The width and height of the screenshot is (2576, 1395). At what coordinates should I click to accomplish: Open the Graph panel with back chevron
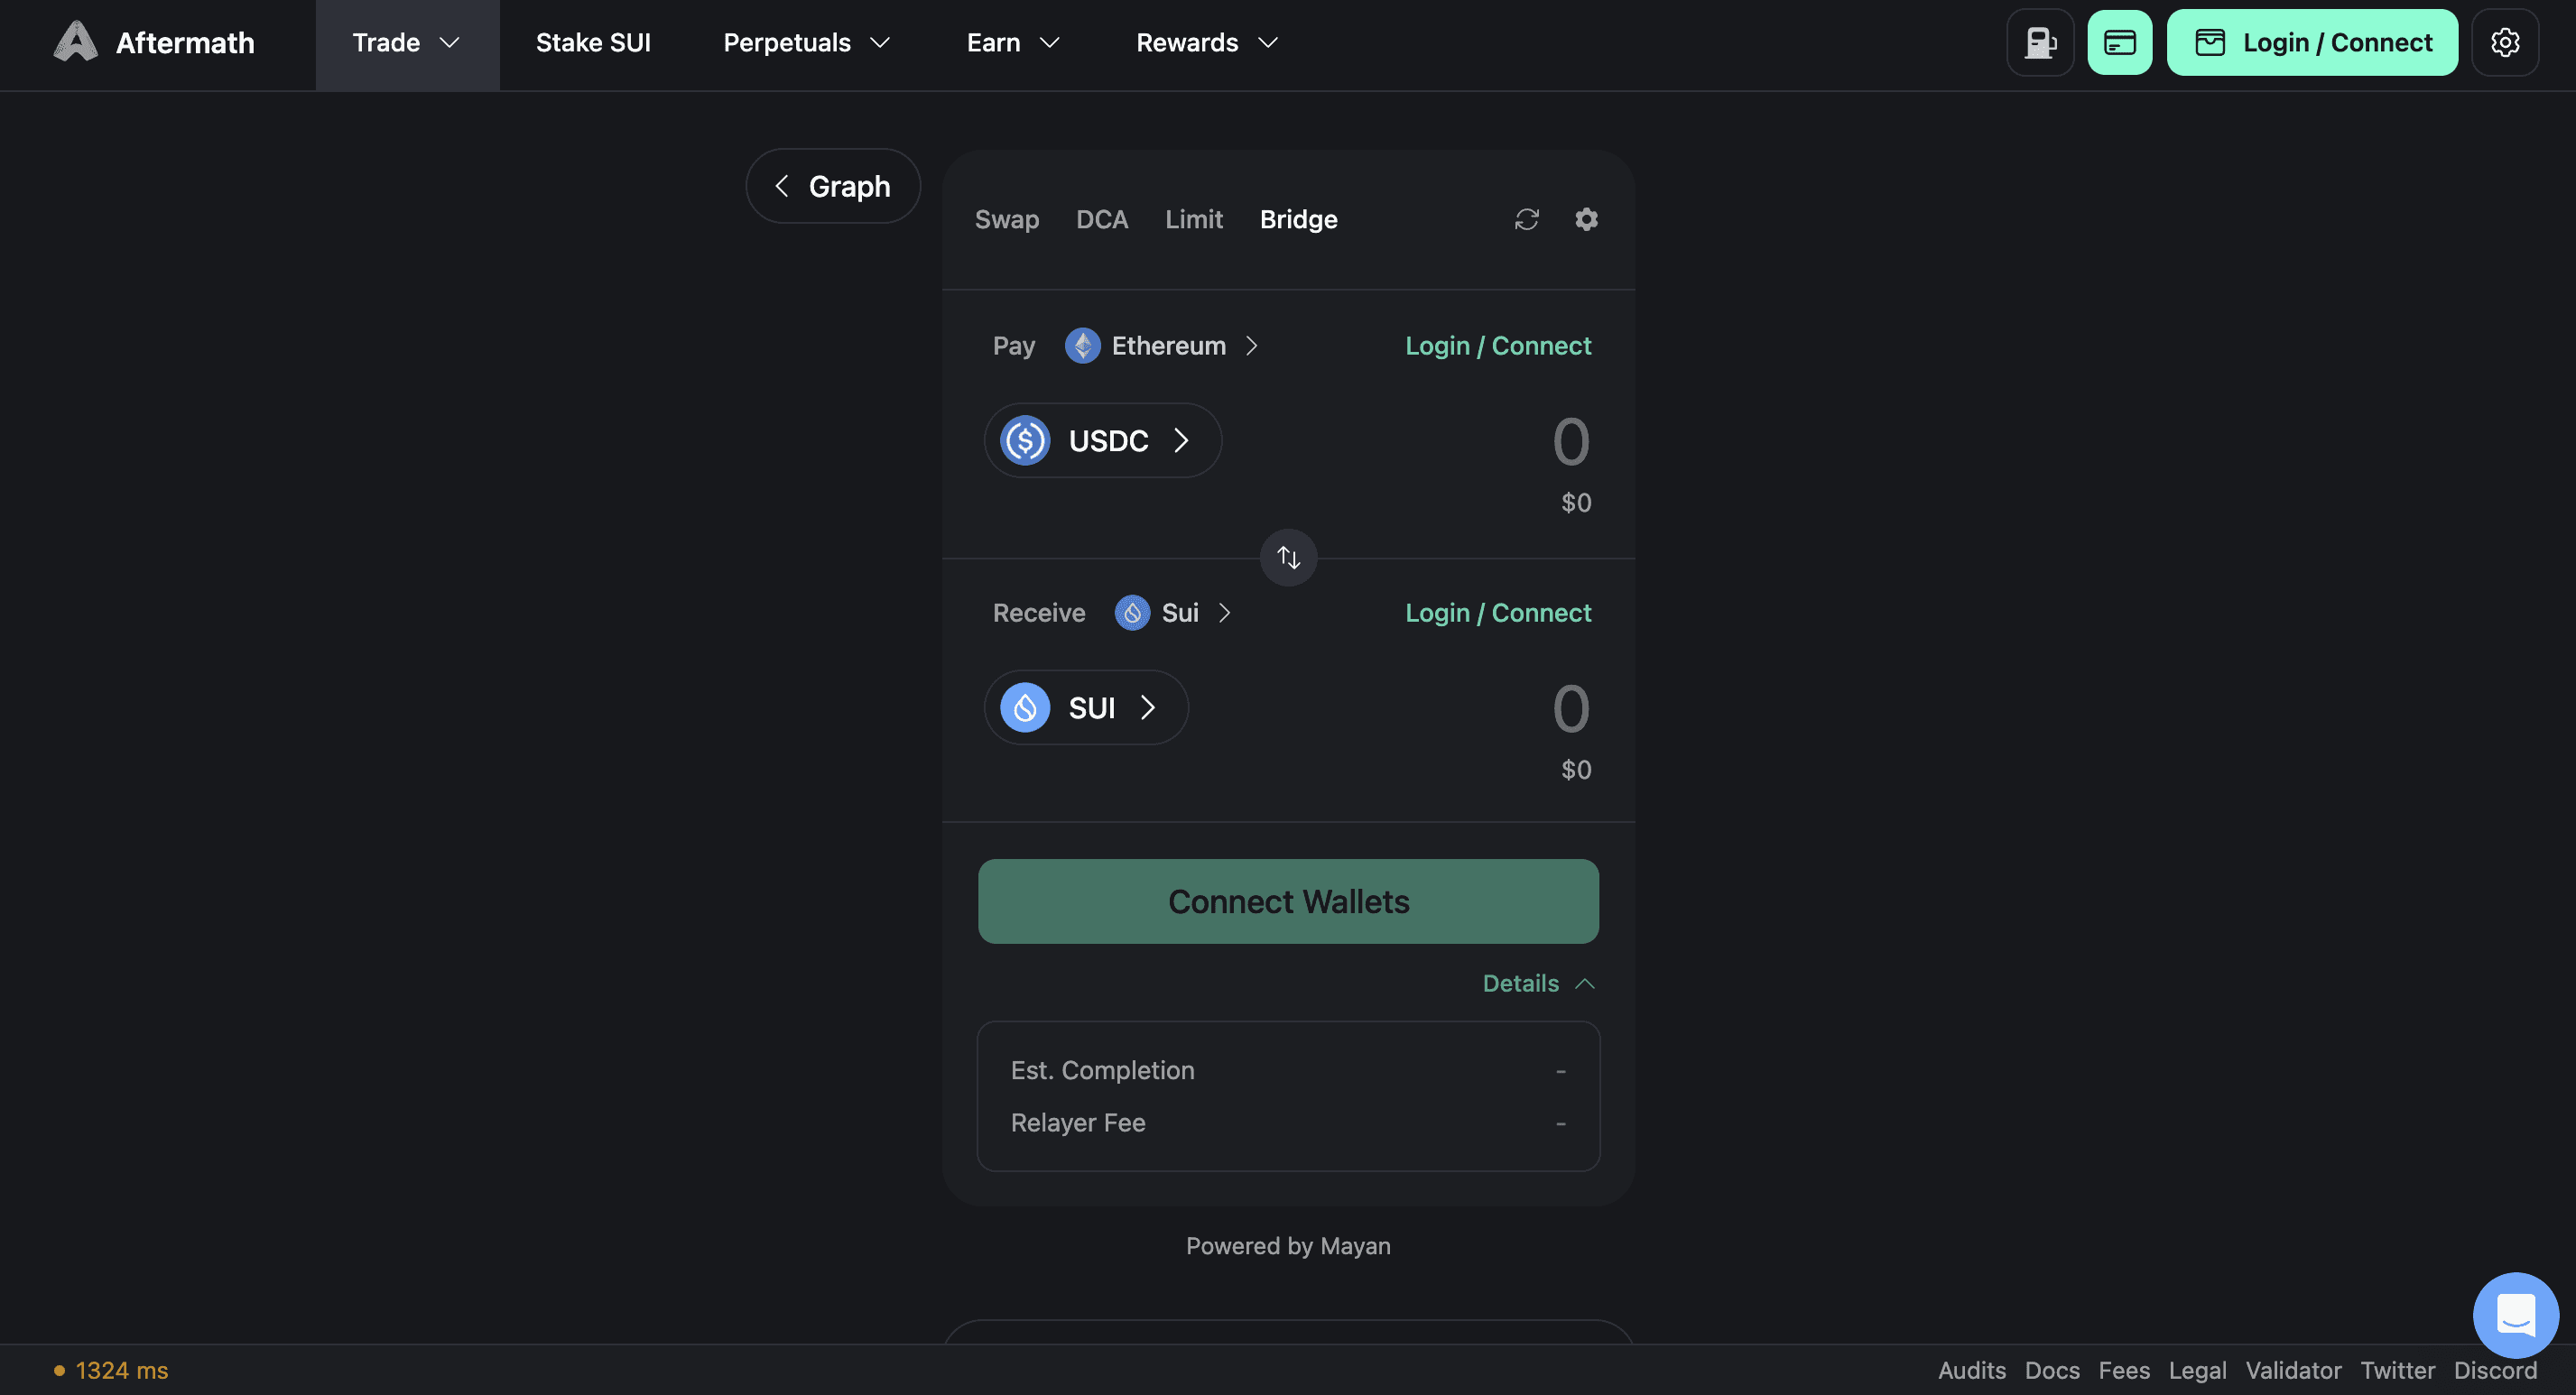point(833,186)
